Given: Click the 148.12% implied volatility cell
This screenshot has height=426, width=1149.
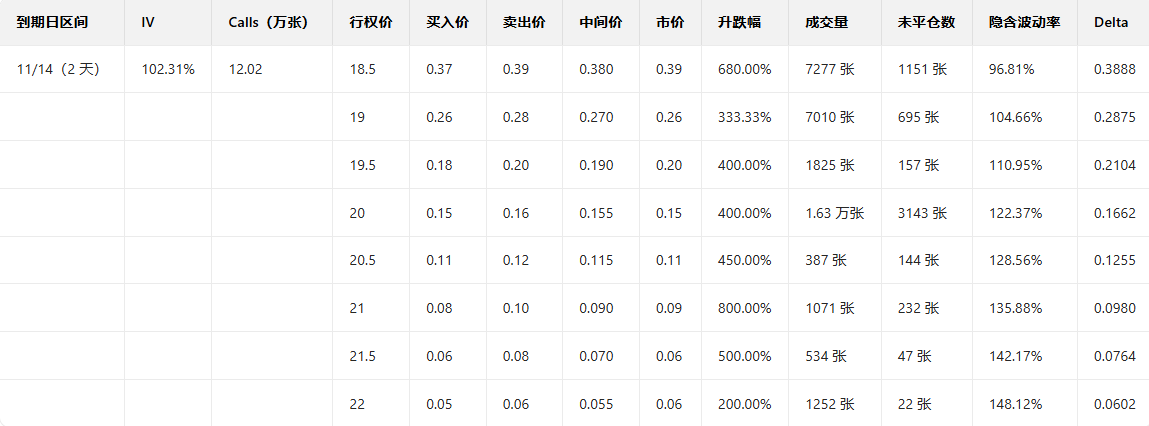Looking at the screenshot, I should pos(1015,404).
